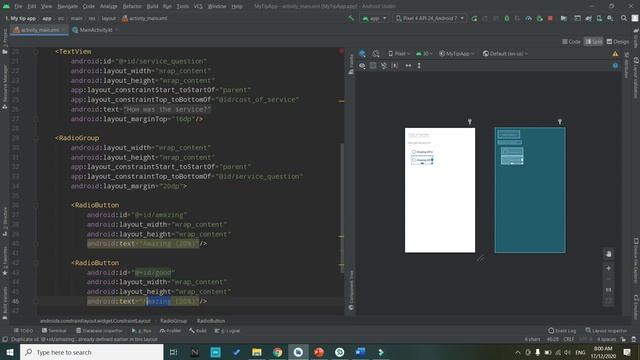Screen dimensions: 640x360
Task: Click the Zoom to Fit 1:1 icon
Action: pyautogui.click(x=609, y=290)
